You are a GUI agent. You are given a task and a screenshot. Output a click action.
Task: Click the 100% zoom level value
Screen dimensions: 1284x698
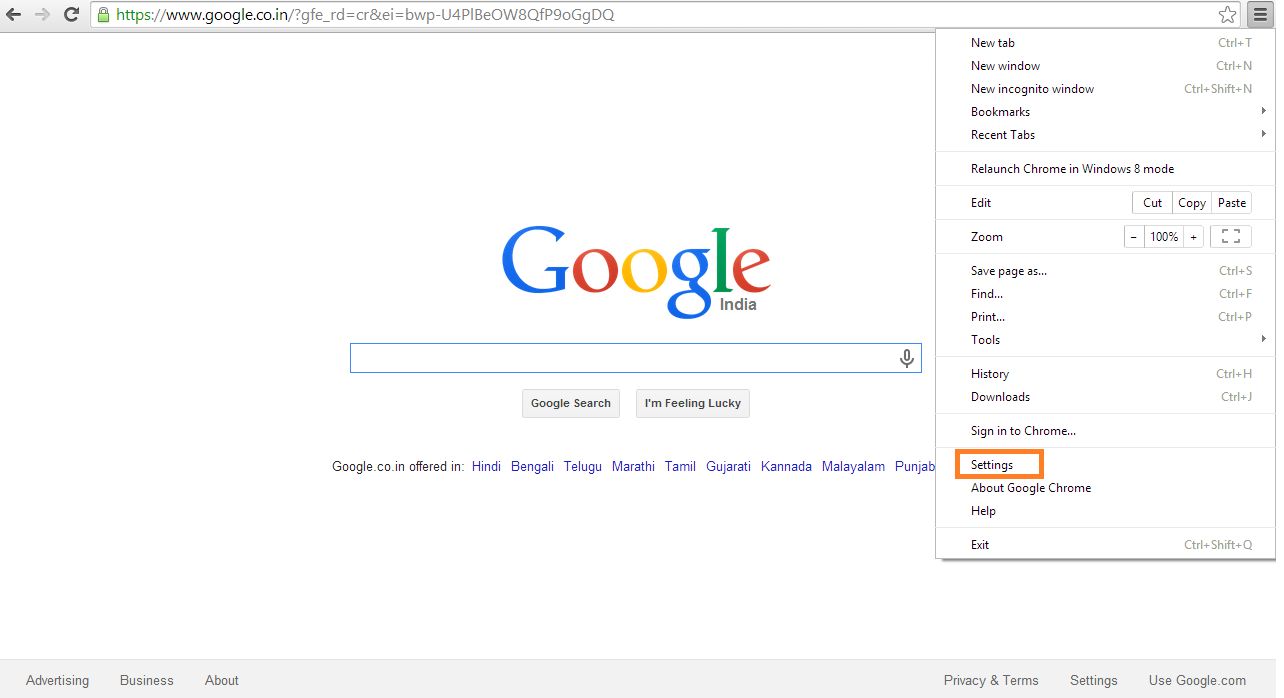[x=1163, y=237]
